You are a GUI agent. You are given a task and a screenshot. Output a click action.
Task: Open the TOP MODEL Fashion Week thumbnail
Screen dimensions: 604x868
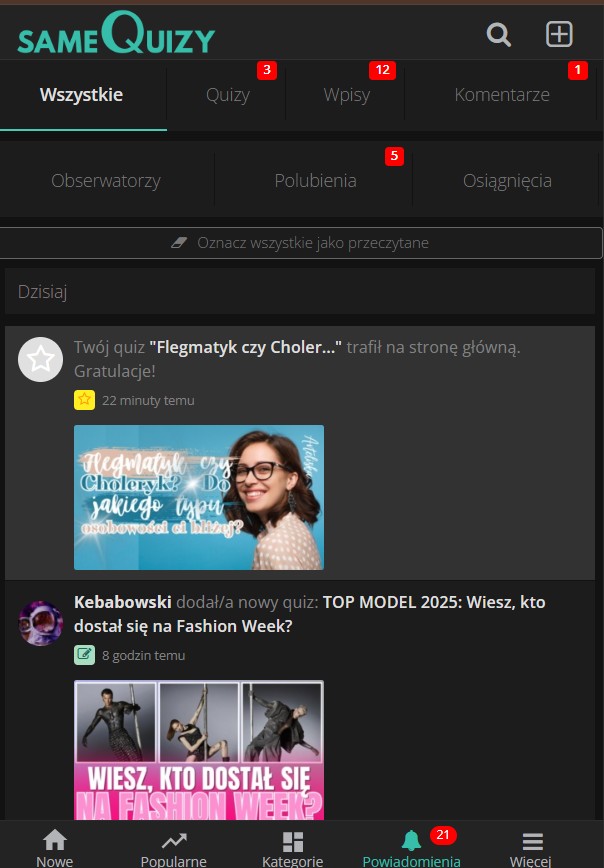click(199, 750)
